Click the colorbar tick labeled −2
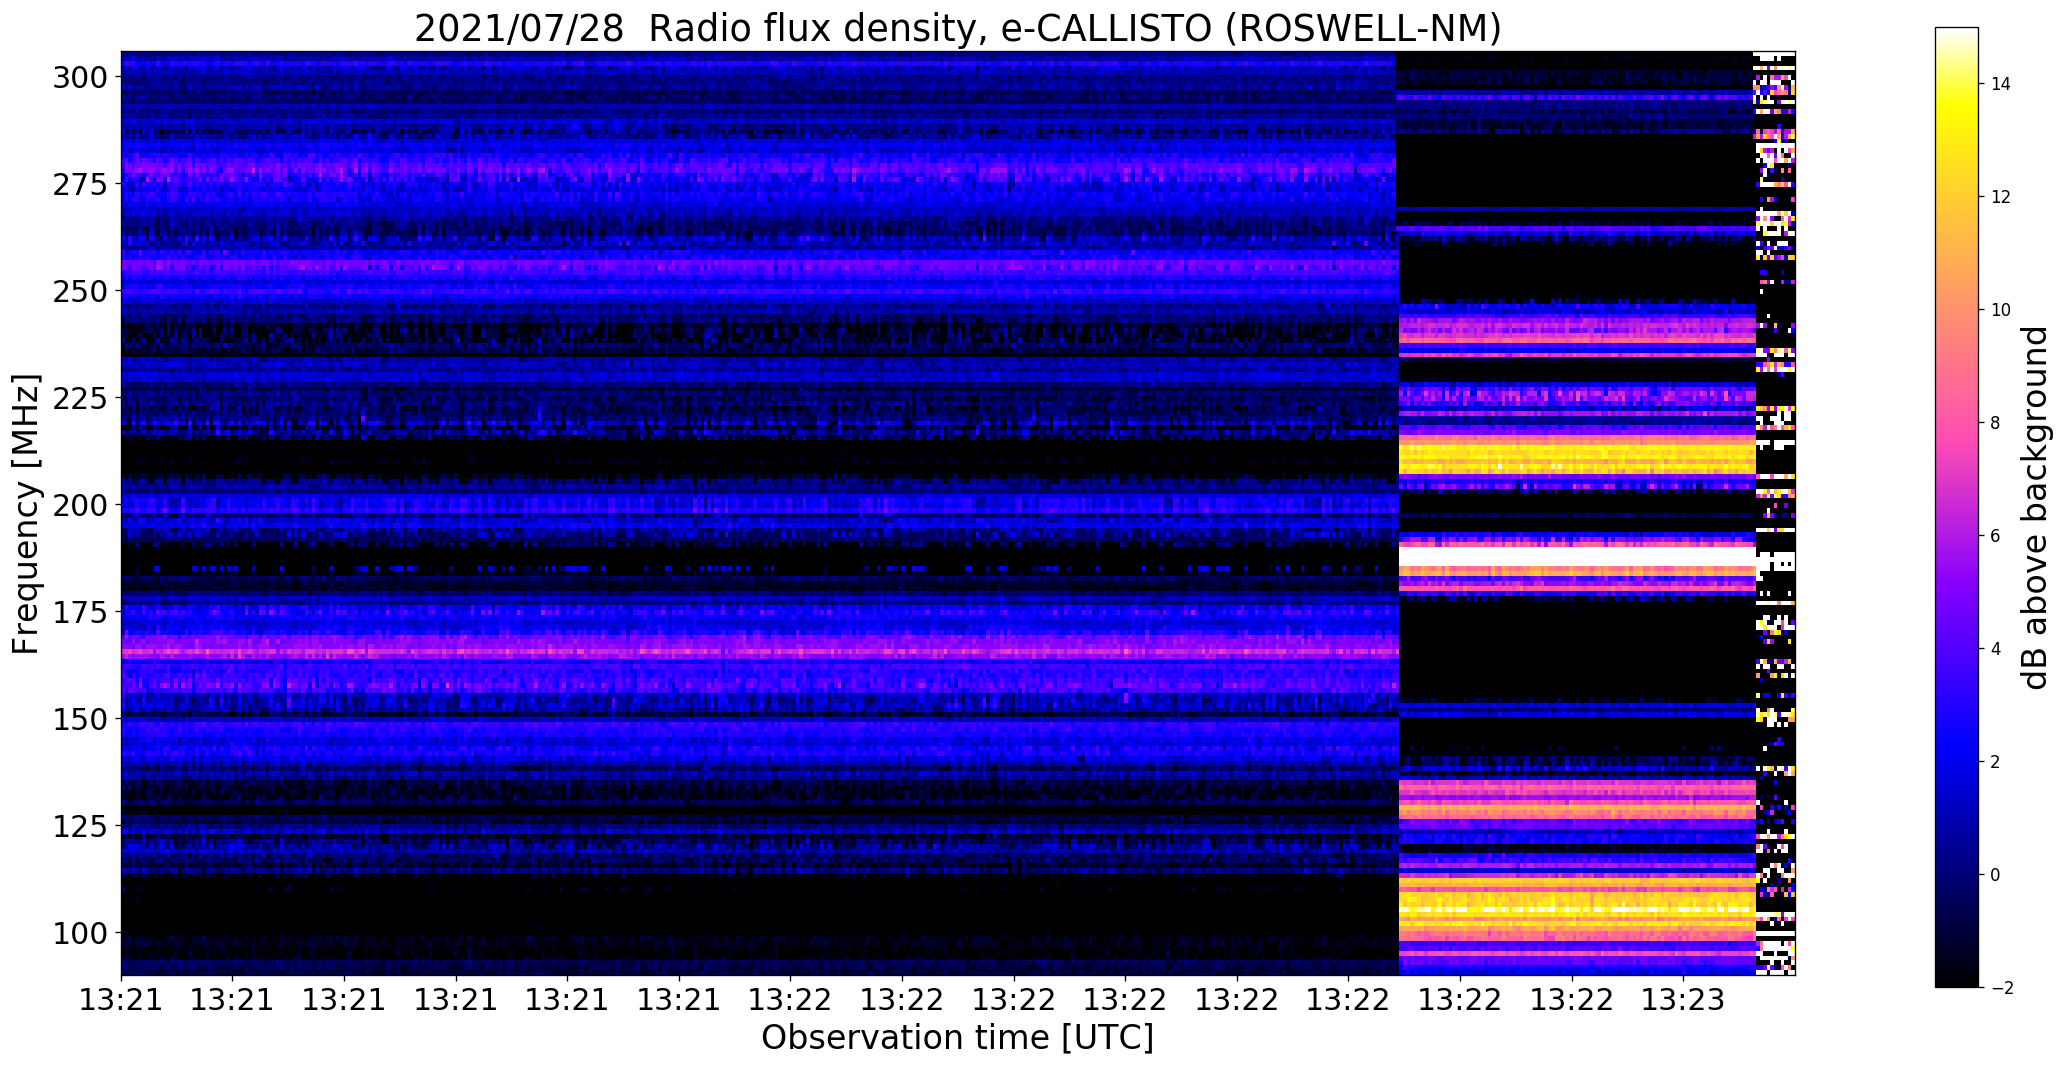This screenshot has height=1067, width=2066. [x=2001, y=988]
